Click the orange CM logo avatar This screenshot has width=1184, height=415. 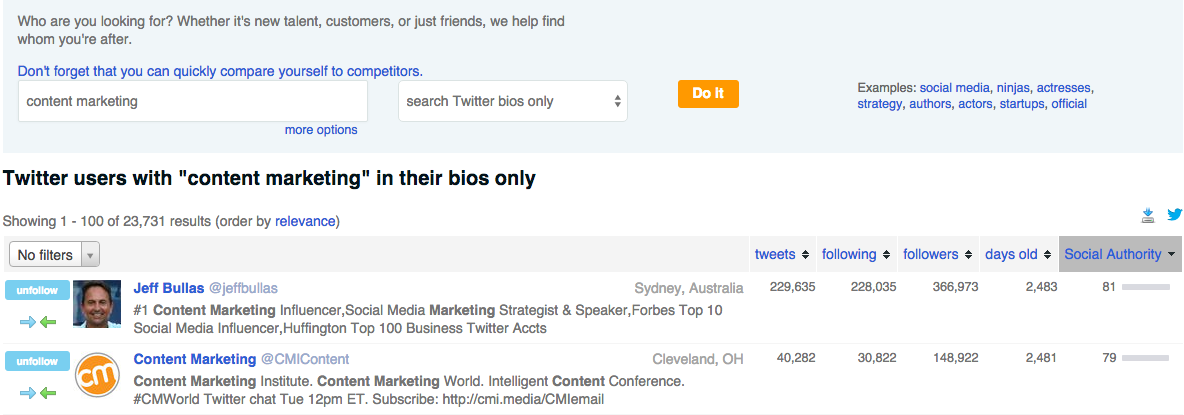click(98, 377)
